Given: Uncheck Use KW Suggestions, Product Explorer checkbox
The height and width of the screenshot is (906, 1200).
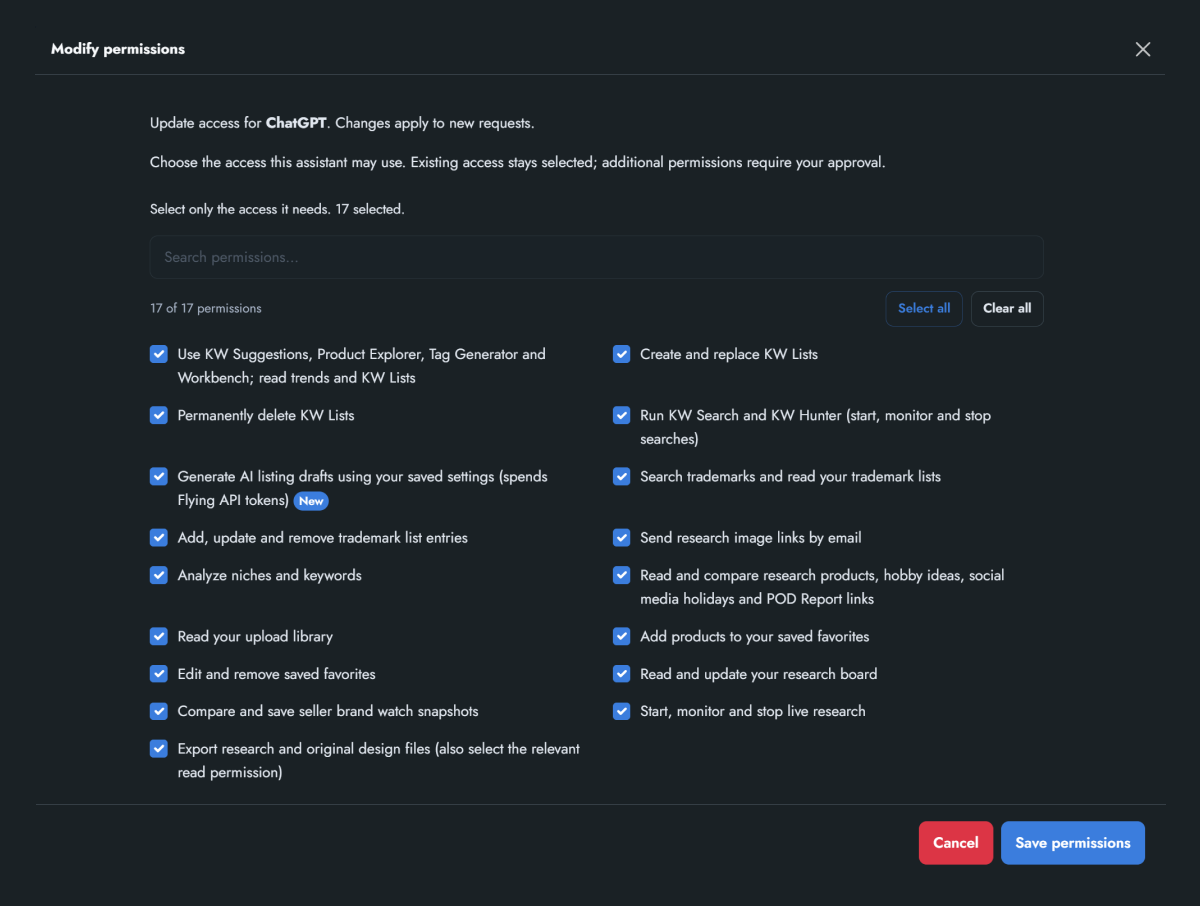Looking at the screenshot, I should click(x=158, y=354).
